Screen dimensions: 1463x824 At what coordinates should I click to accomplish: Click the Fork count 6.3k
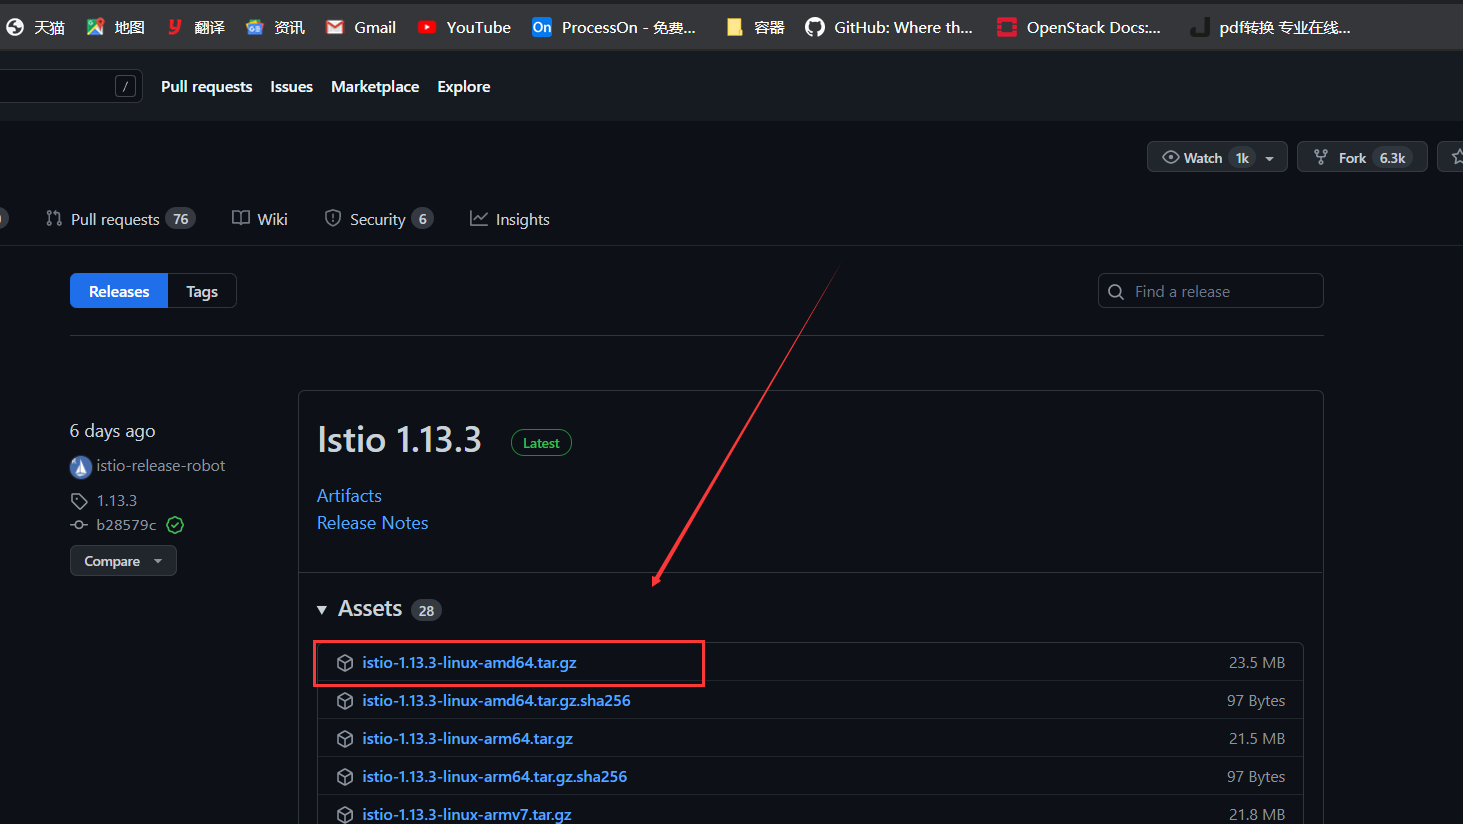coord(1392,158)
